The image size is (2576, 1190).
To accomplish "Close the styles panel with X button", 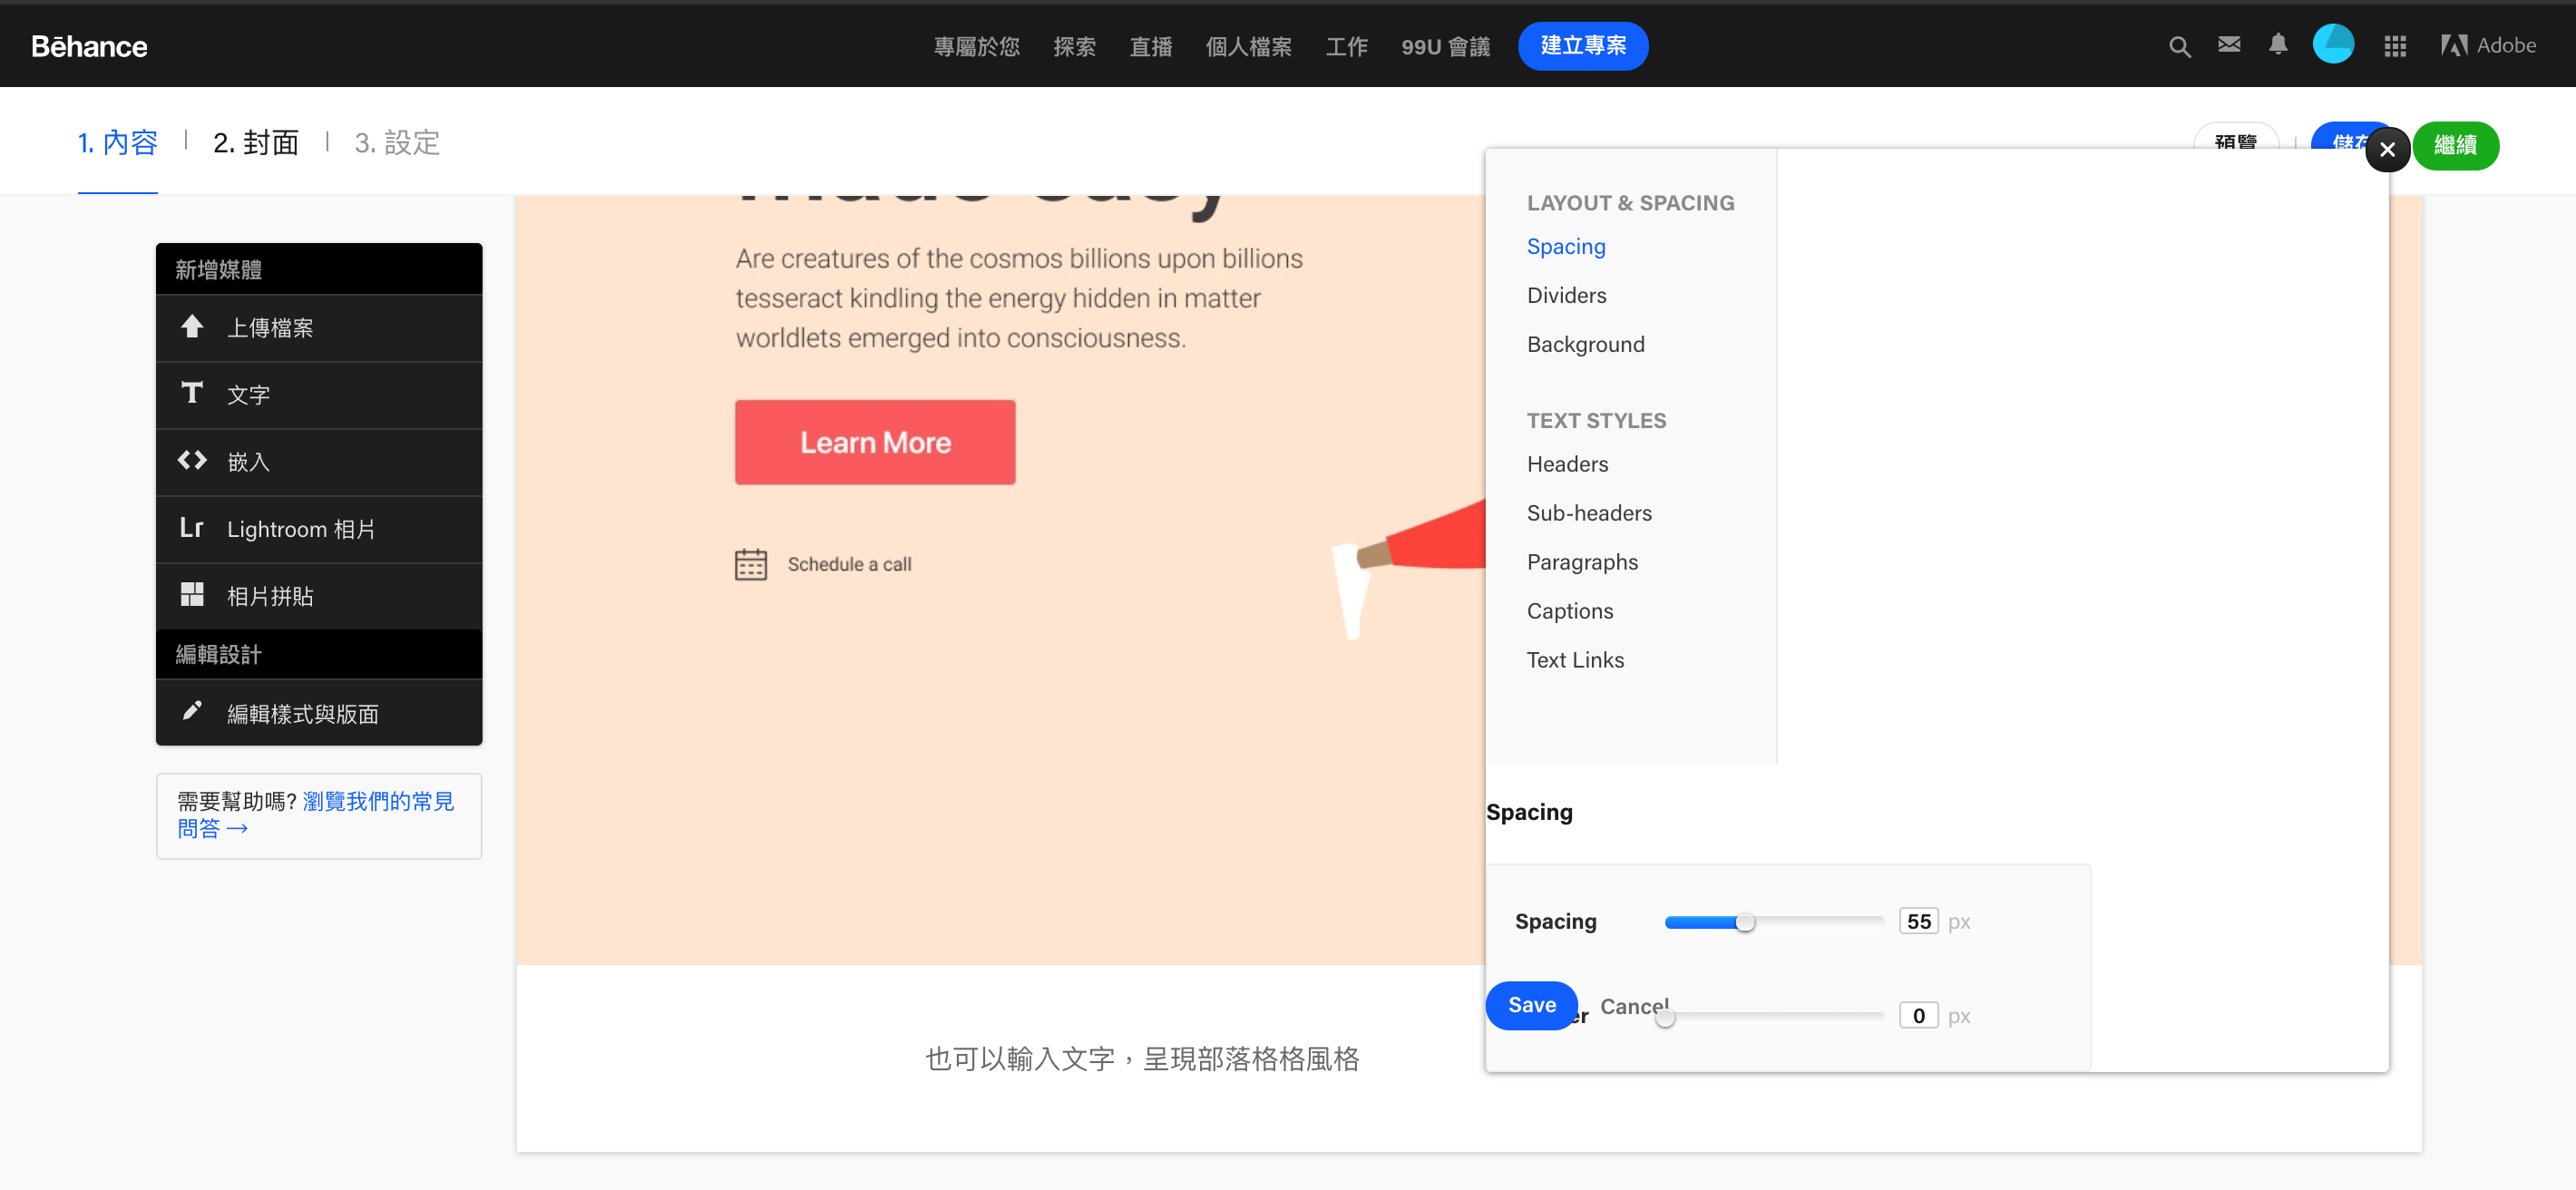I will [2387, 150].
